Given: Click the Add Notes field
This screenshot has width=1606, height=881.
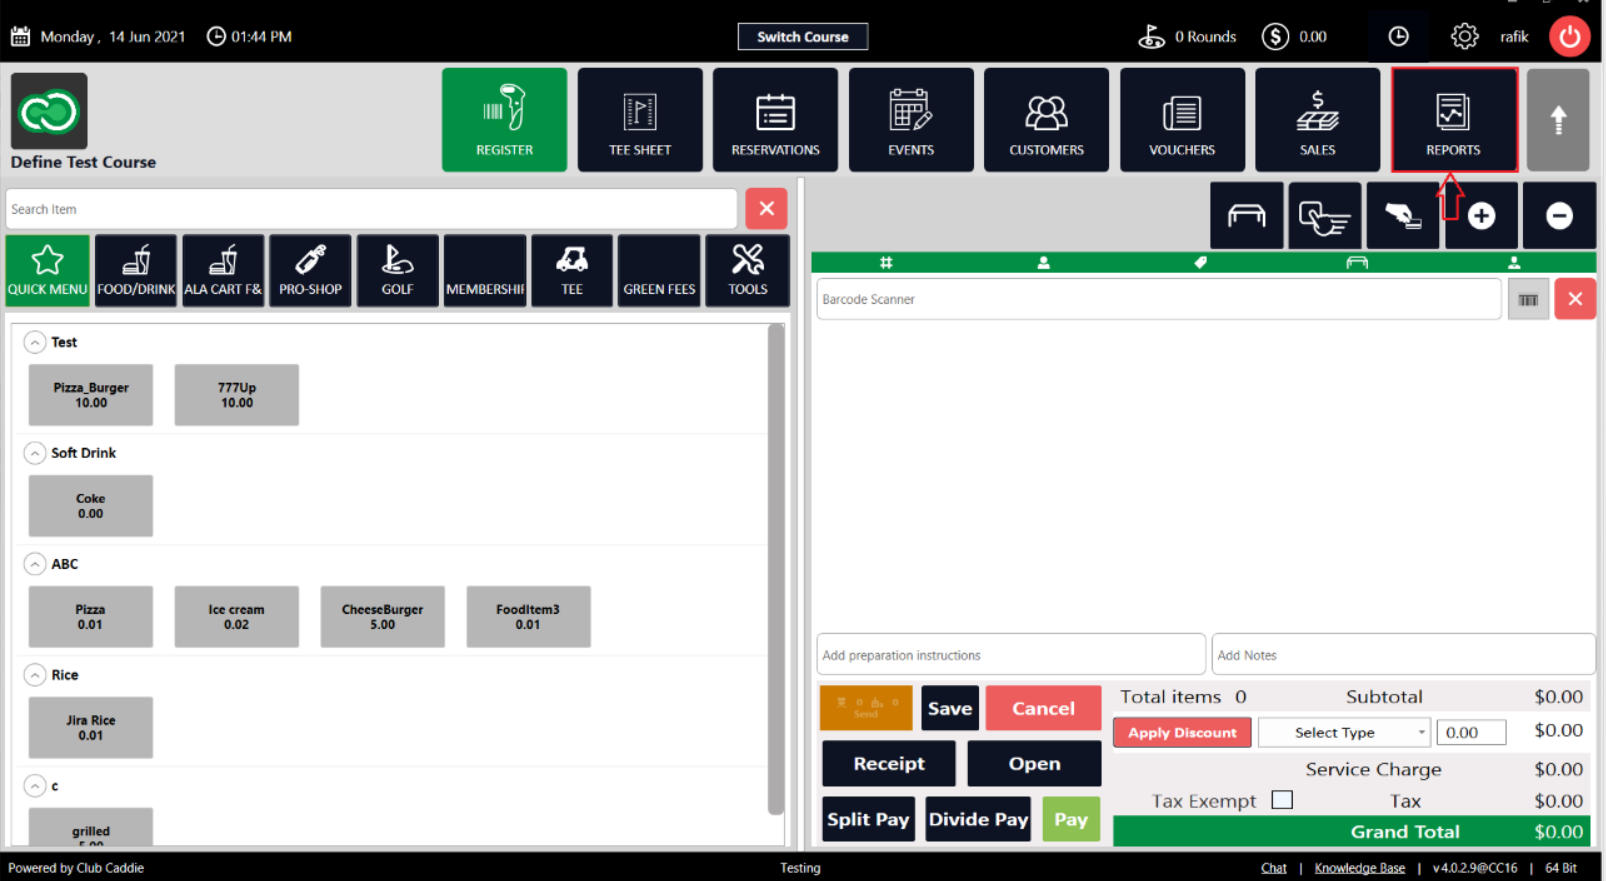Looking at the screenshot, I should click(x=1403, y=655).
